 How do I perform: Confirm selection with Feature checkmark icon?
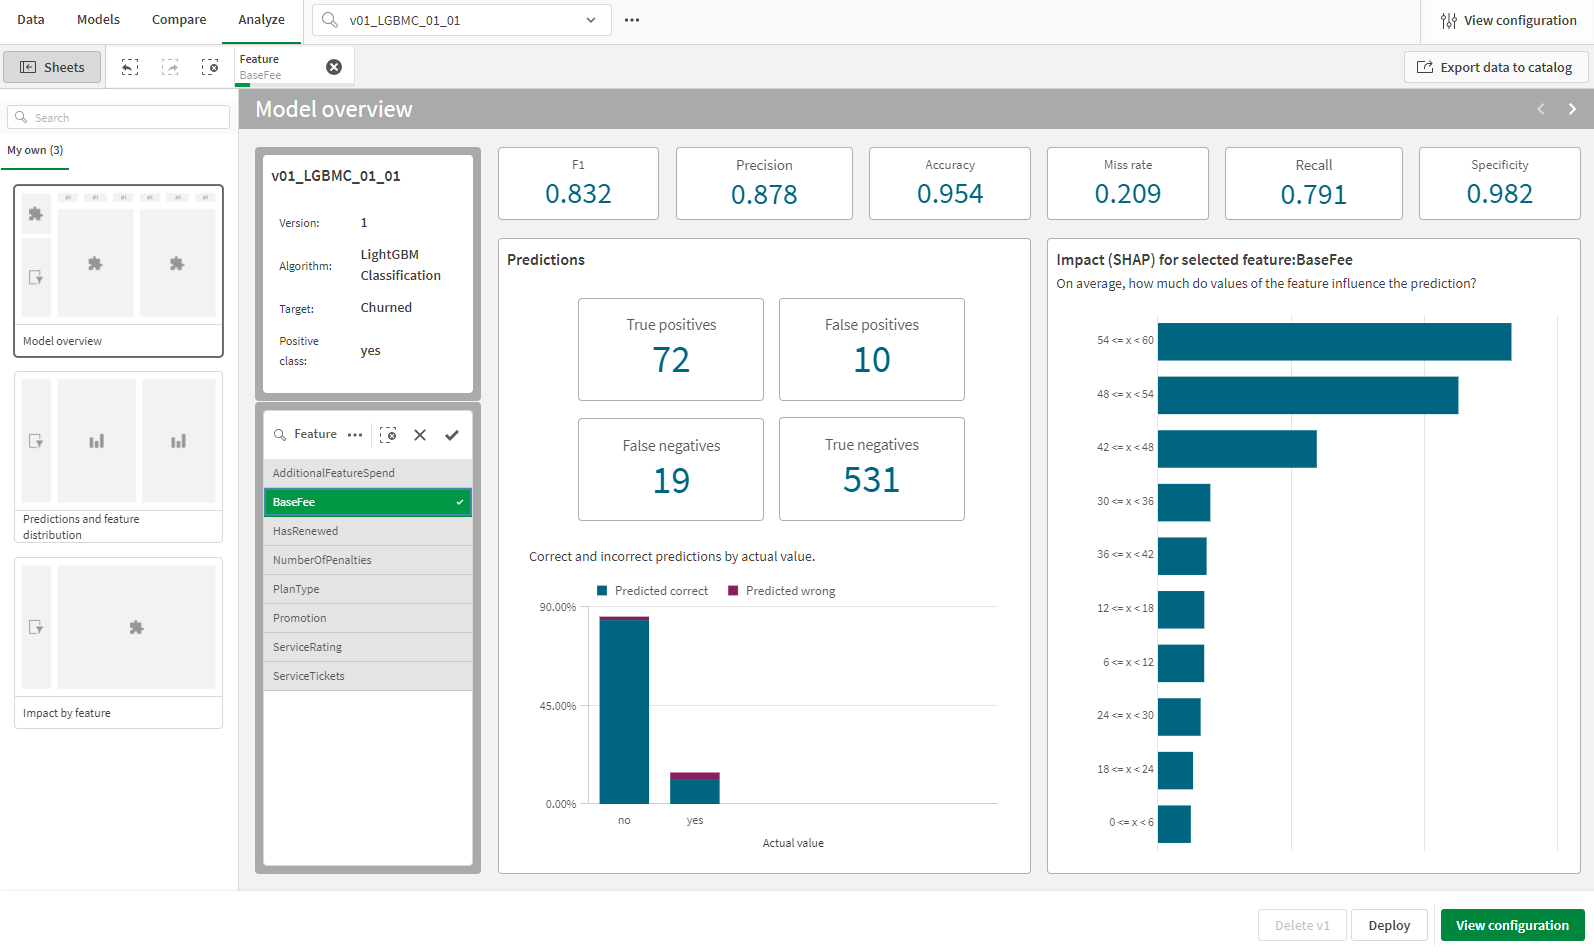pos(452,435)
